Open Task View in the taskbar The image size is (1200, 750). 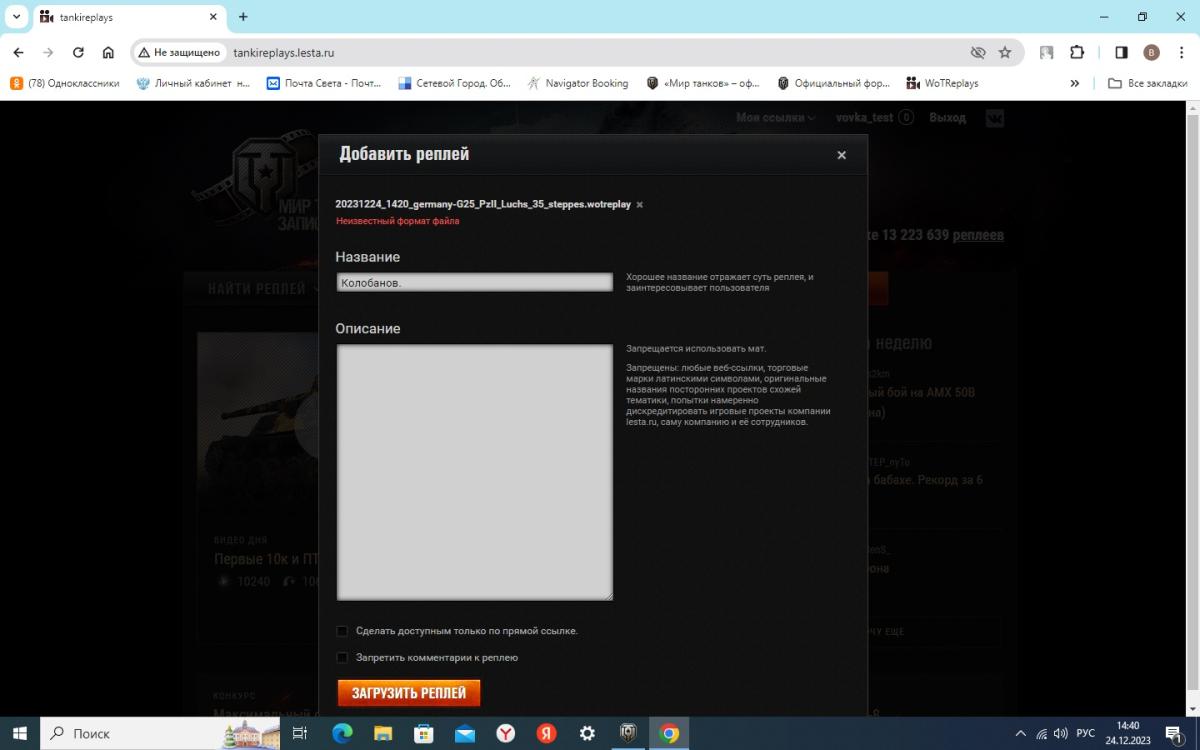coord(299,733)
